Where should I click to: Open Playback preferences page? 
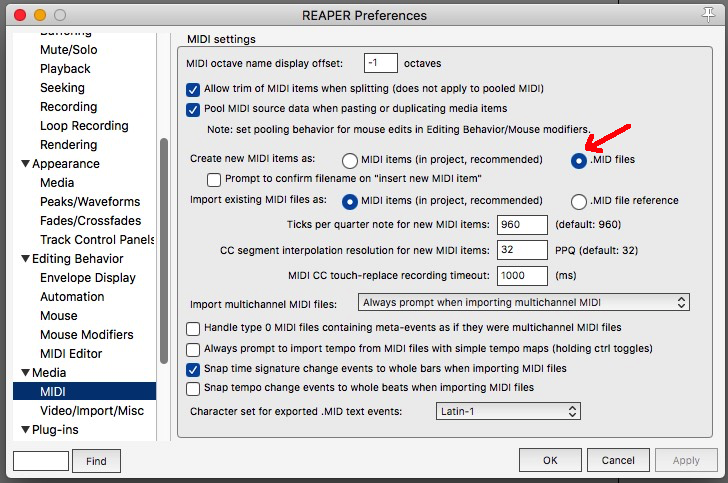65,69
